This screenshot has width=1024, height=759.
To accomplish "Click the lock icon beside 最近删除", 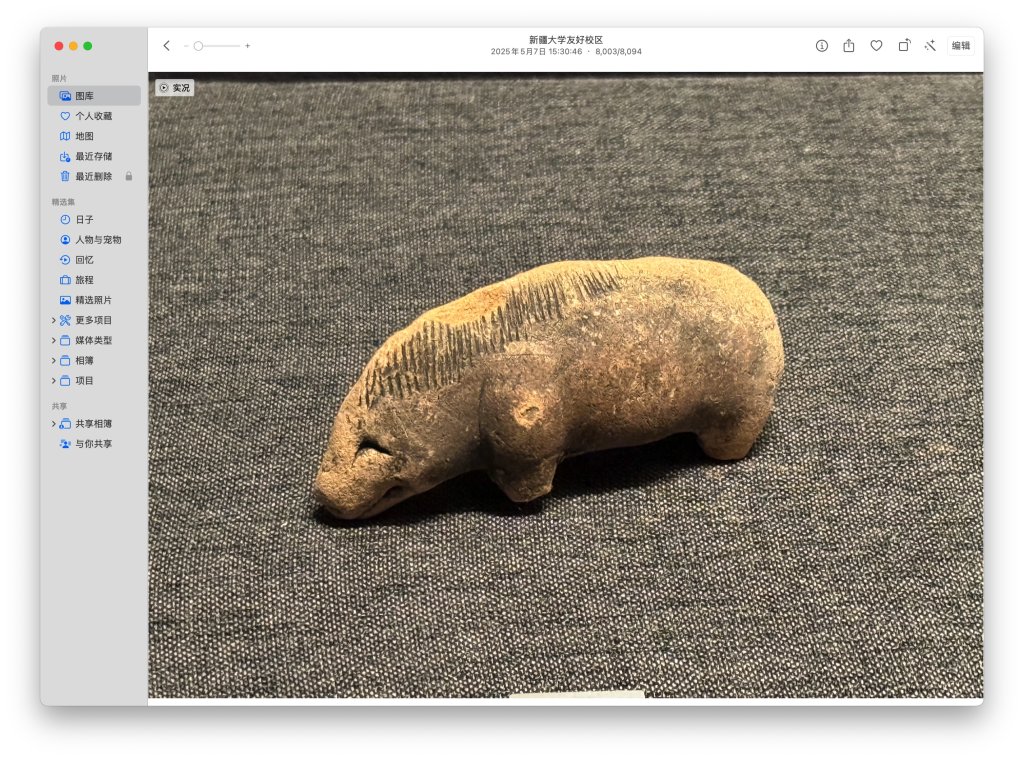I will 128,177.
